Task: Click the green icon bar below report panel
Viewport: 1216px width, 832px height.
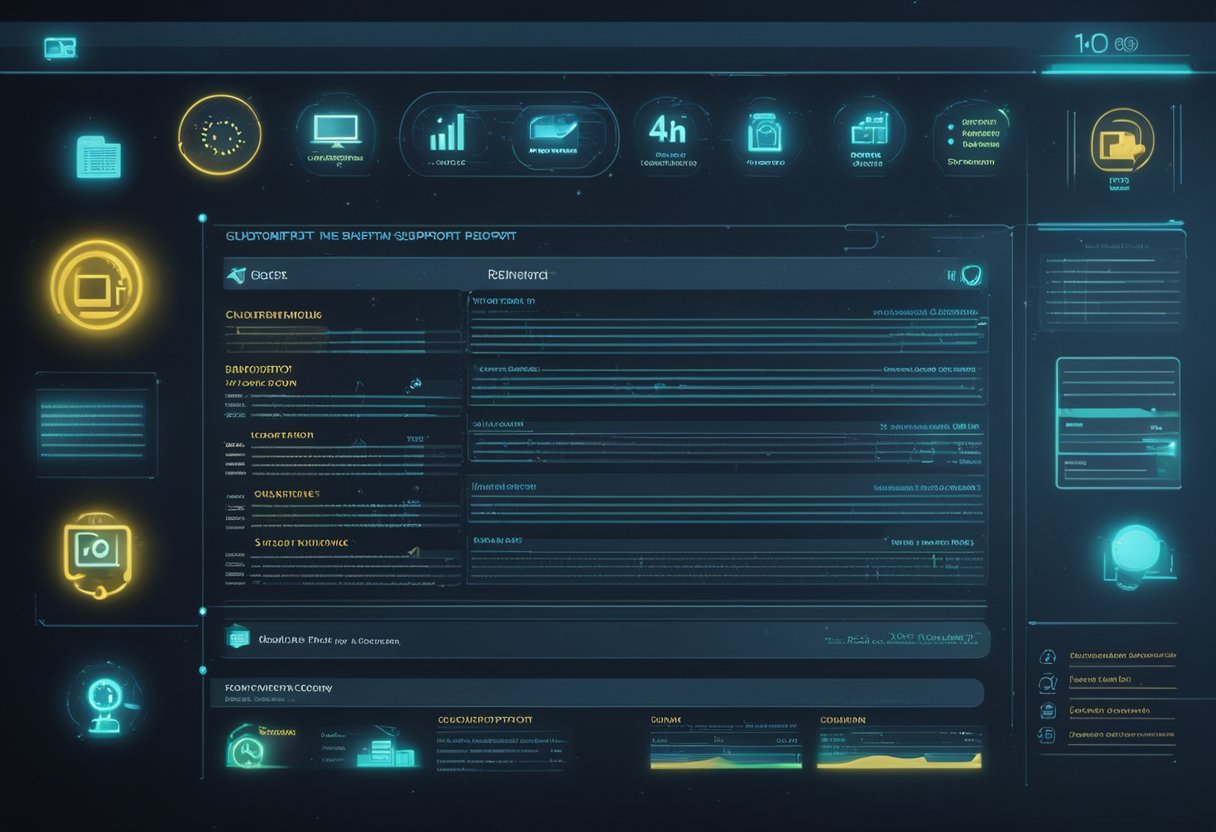Action: (239, 638)
